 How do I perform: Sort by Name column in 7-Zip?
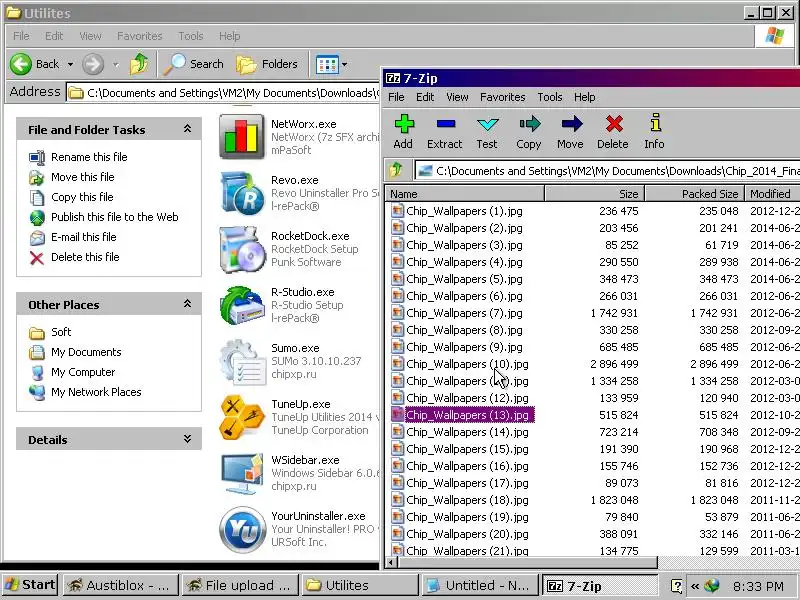(x=465, y=194)
